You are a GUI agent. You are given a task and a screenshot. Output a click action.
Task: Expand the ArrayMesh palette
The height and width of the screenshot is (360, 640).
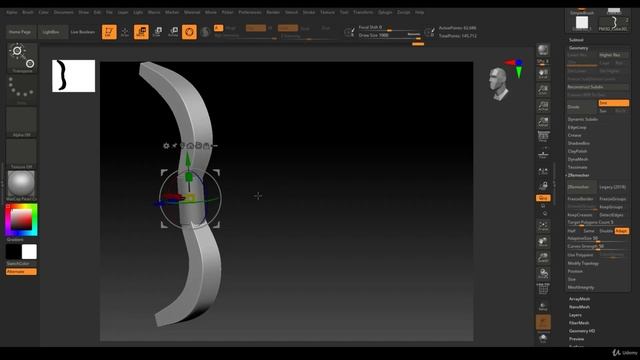tap(580, 299)
